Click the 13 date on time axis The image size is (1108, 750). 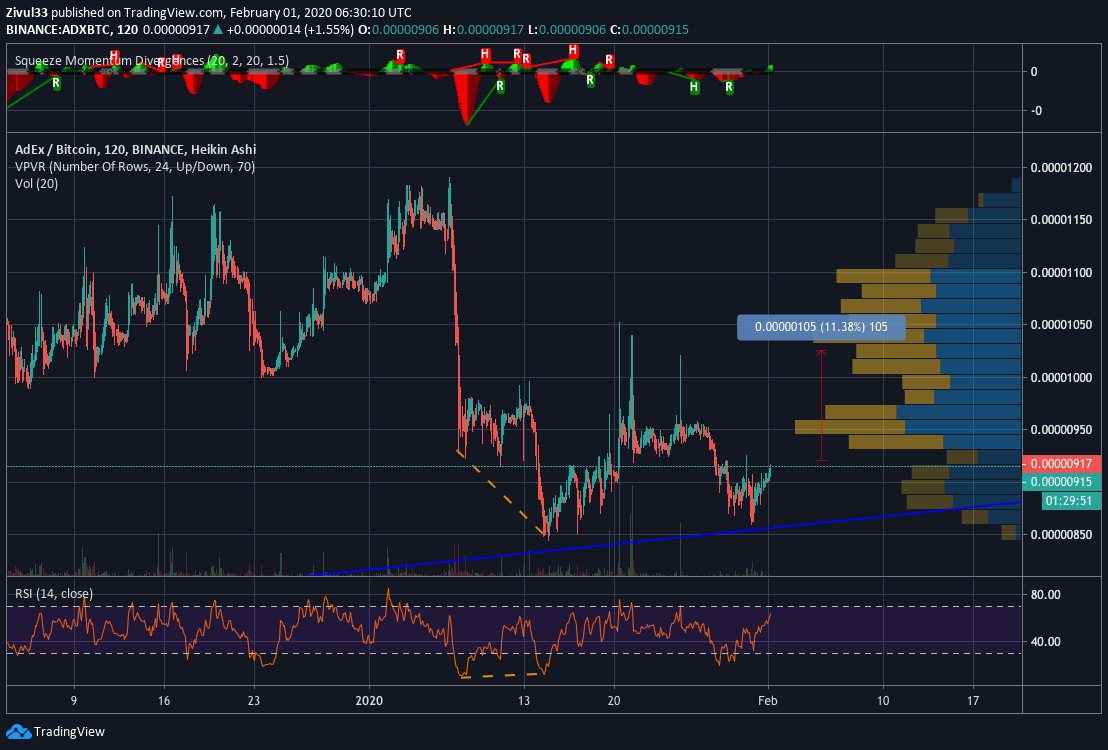click(x=524, y=701)
